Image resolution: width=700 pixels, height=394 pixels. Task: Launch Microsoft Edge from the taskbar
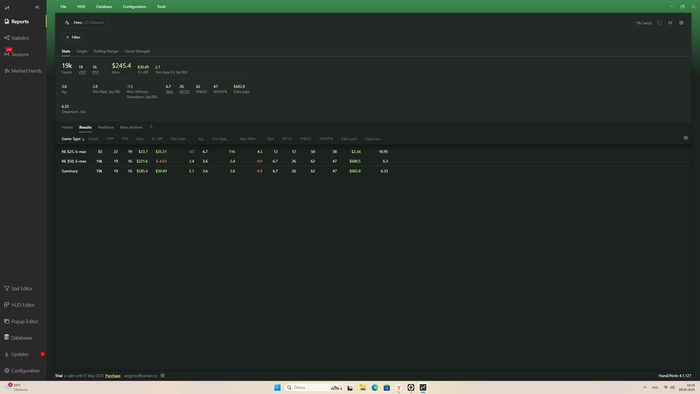point(375,387)
